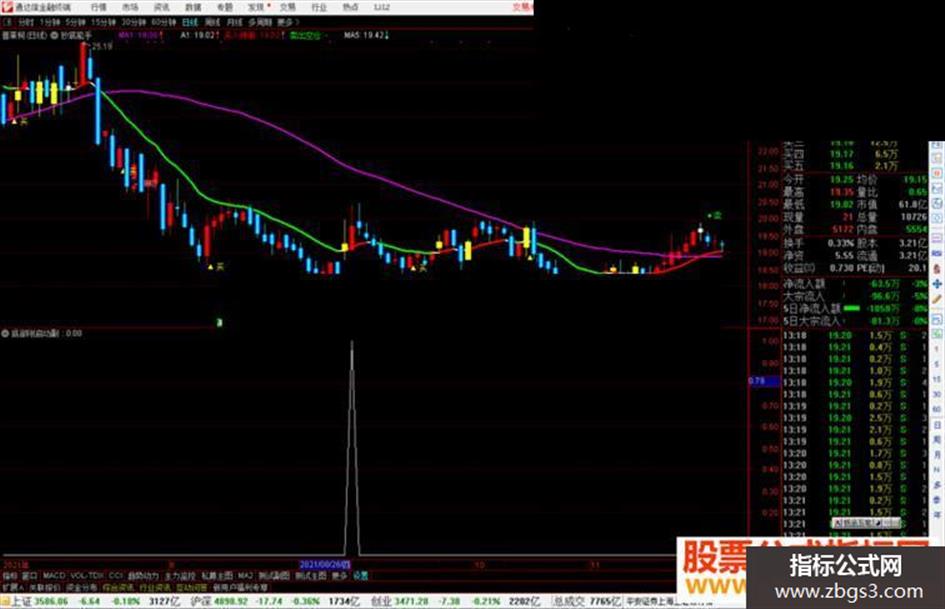
Task: Select the MACD indicator tab
Action: pos(54,576)
